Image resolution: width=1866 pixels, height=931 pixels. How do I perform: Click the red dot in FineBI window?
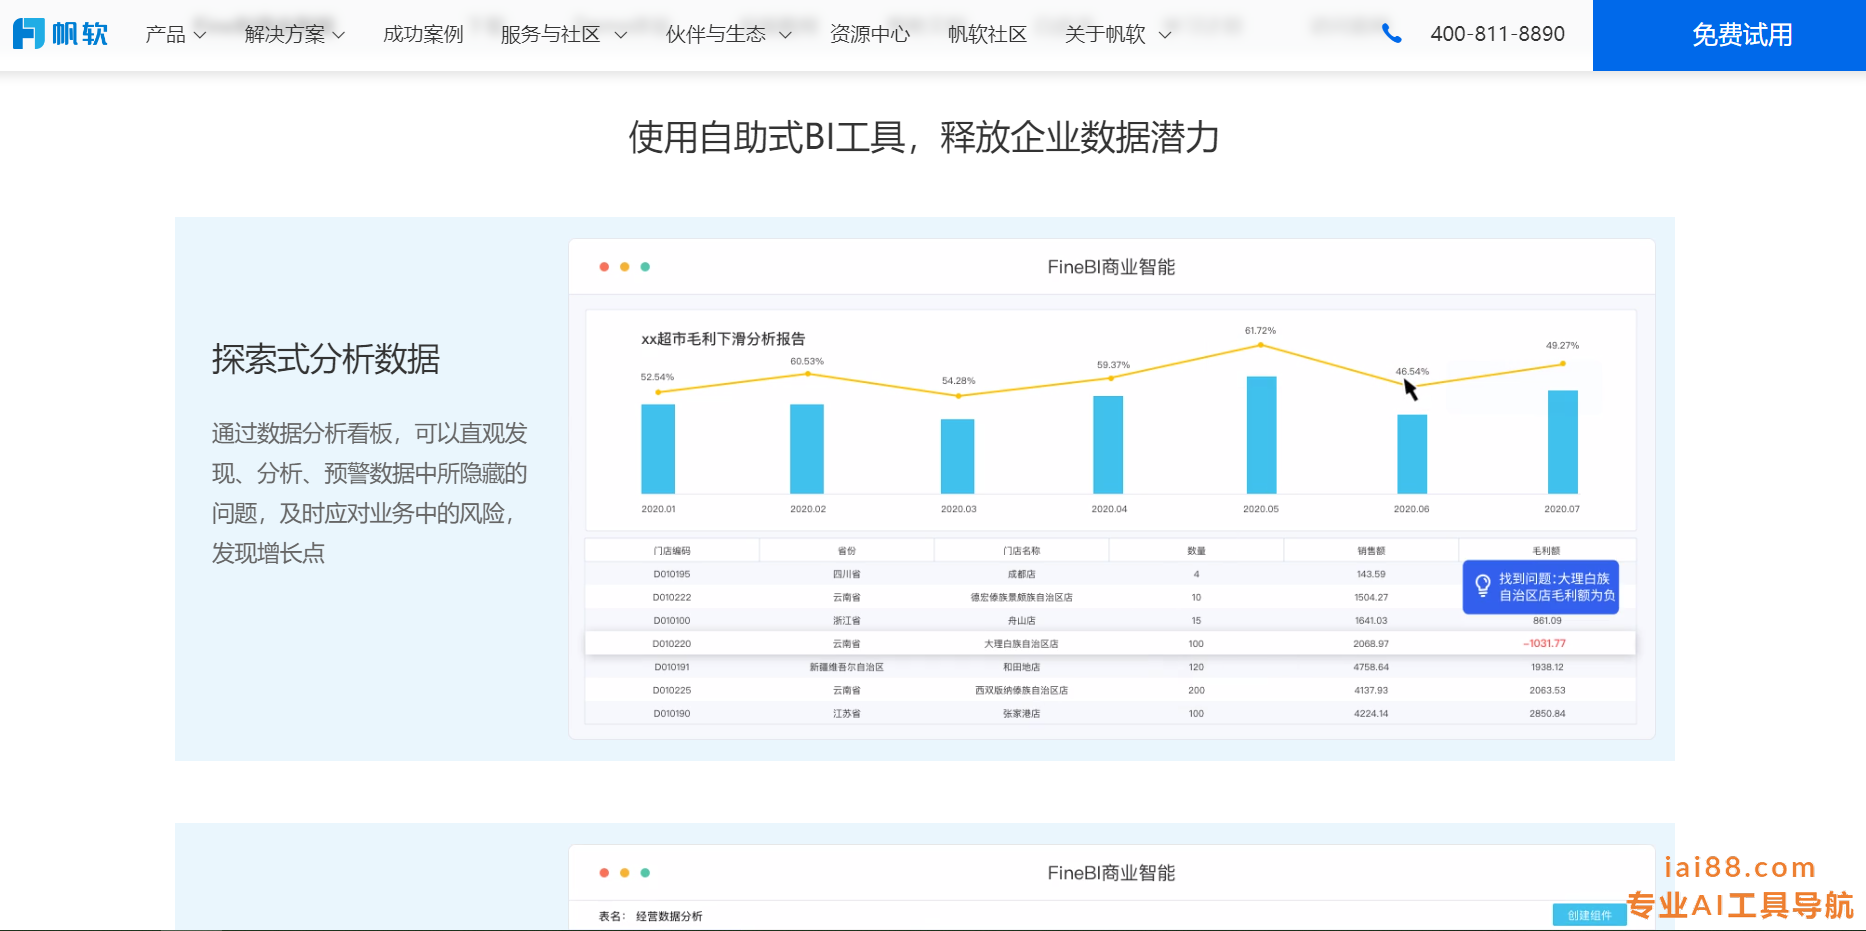point(604,267)
